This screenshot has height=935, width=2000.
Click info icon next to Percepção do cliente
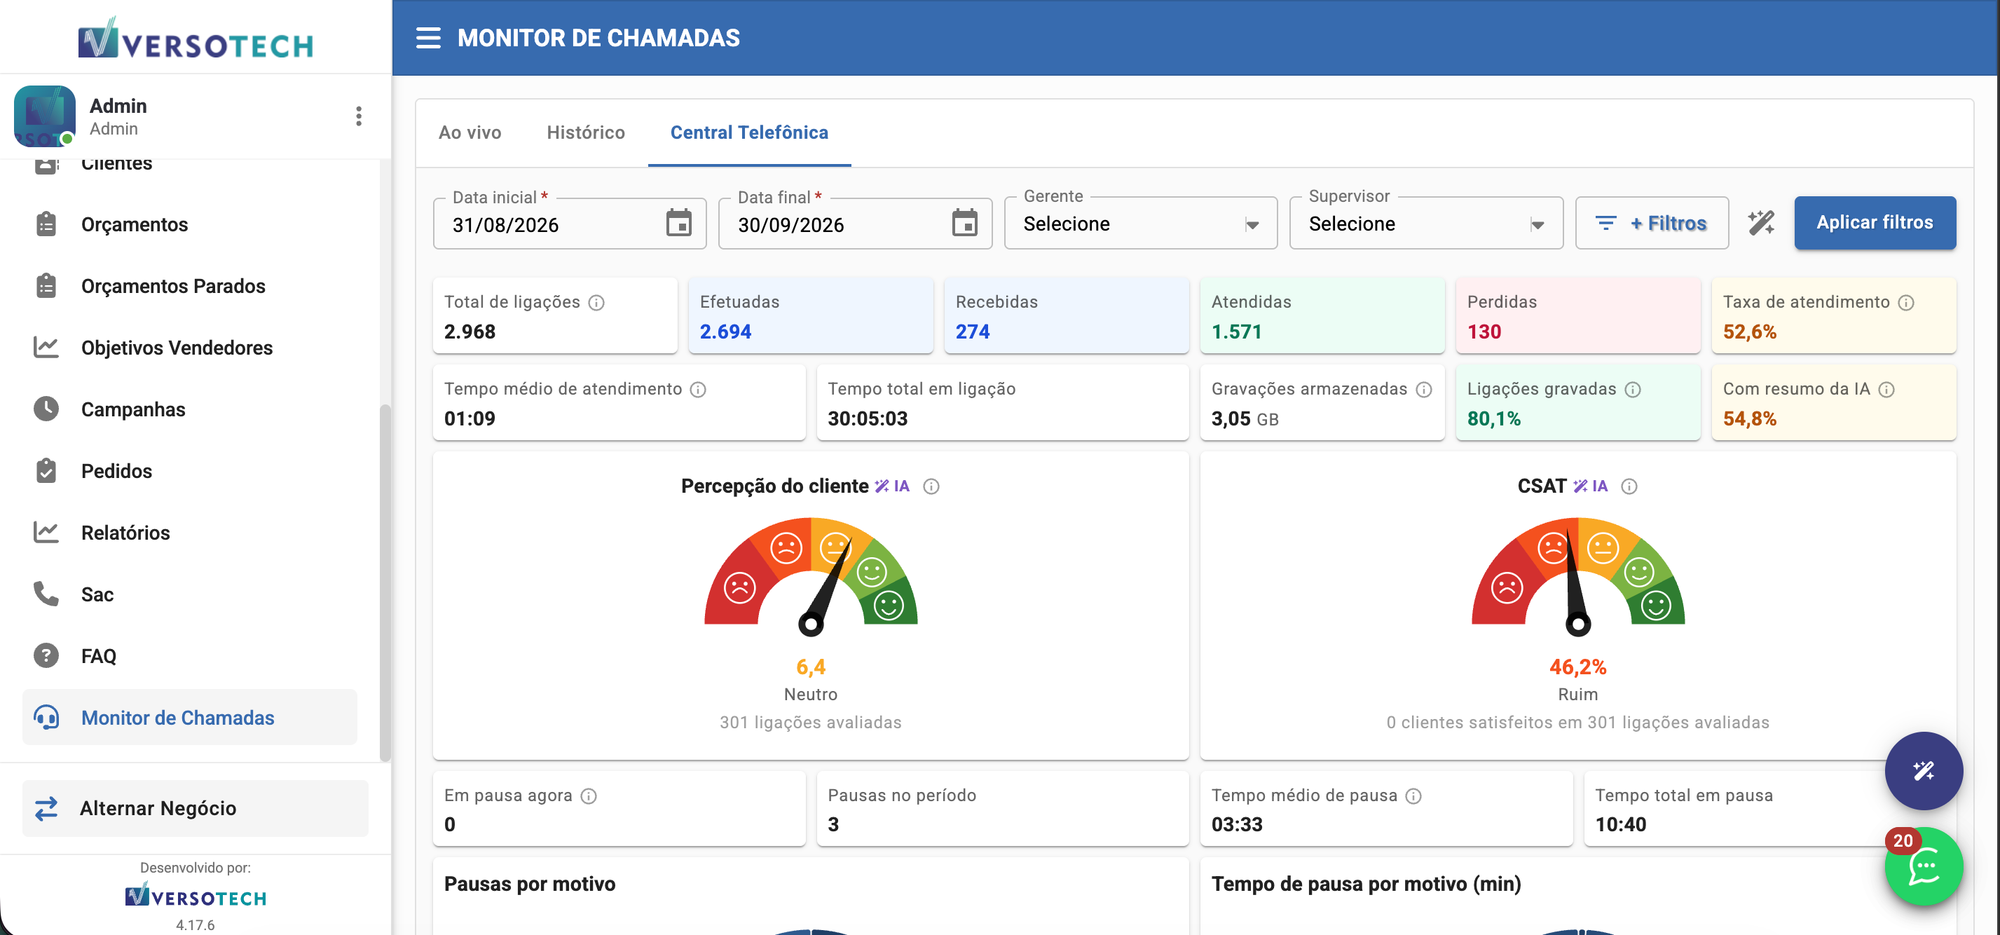(931, 487)
